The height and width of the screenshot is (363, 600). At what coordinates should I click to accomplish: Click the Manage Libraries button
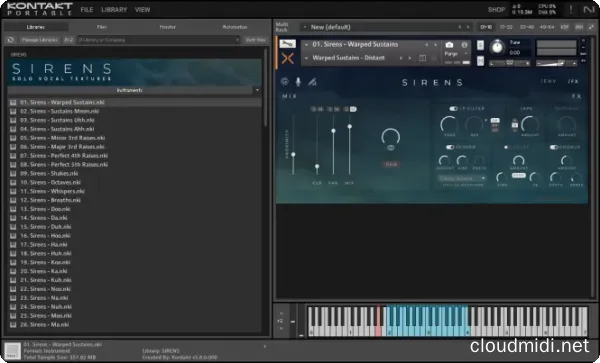click(39, 40)
